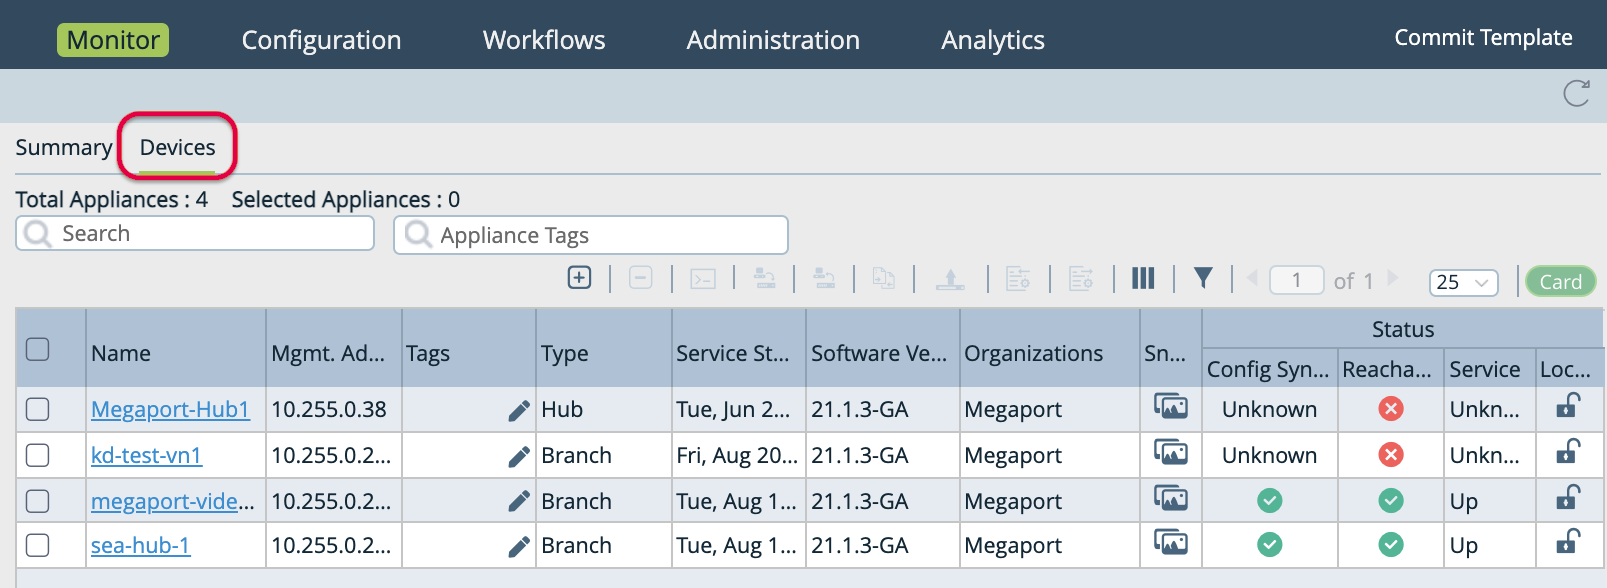
Task: Open the sea-hub-1 device link
Action: [x=140, y=546]
